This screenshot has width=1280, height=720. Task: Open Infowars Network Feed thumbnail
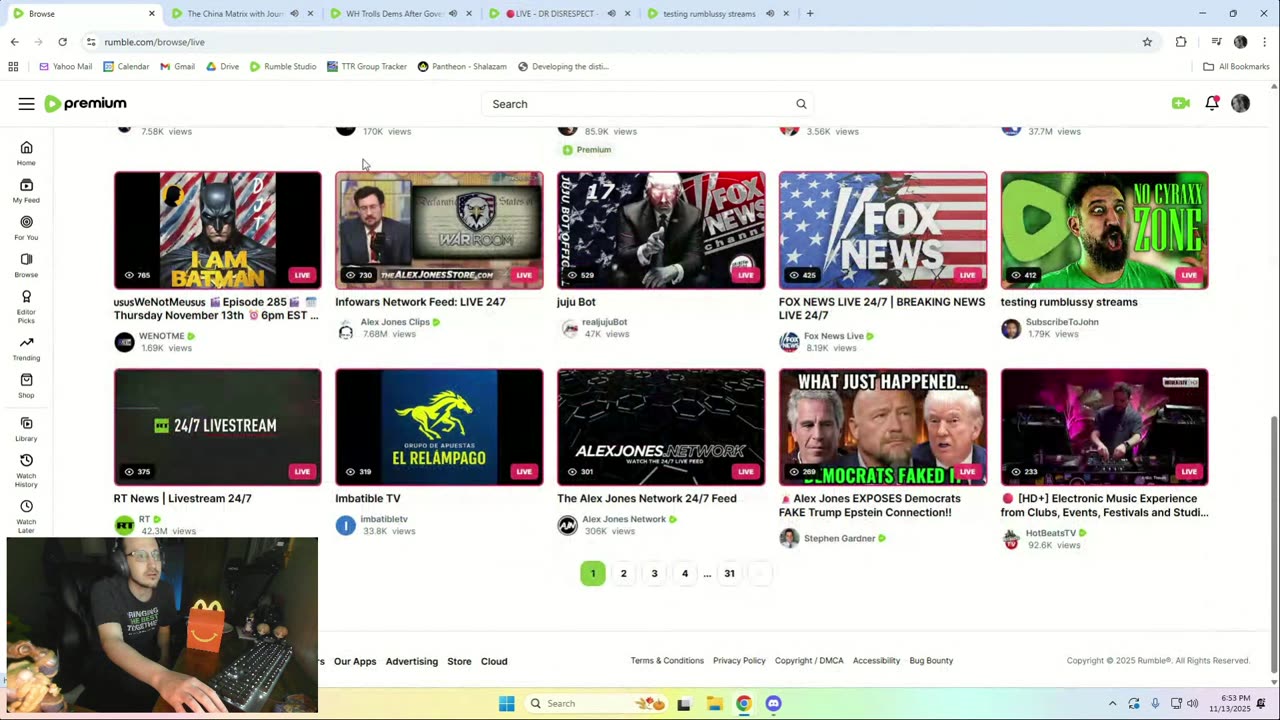pyautogui.click(x=439, y=230)
